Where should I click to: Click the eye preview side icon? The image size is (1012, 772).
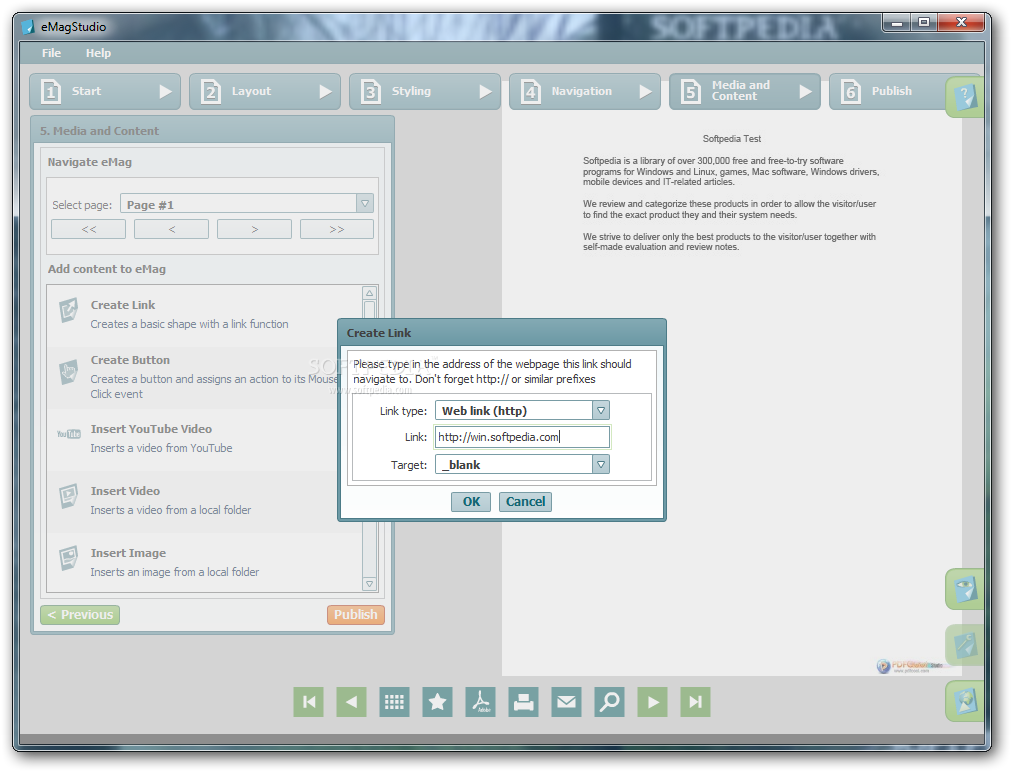click(x=965, y=589)
